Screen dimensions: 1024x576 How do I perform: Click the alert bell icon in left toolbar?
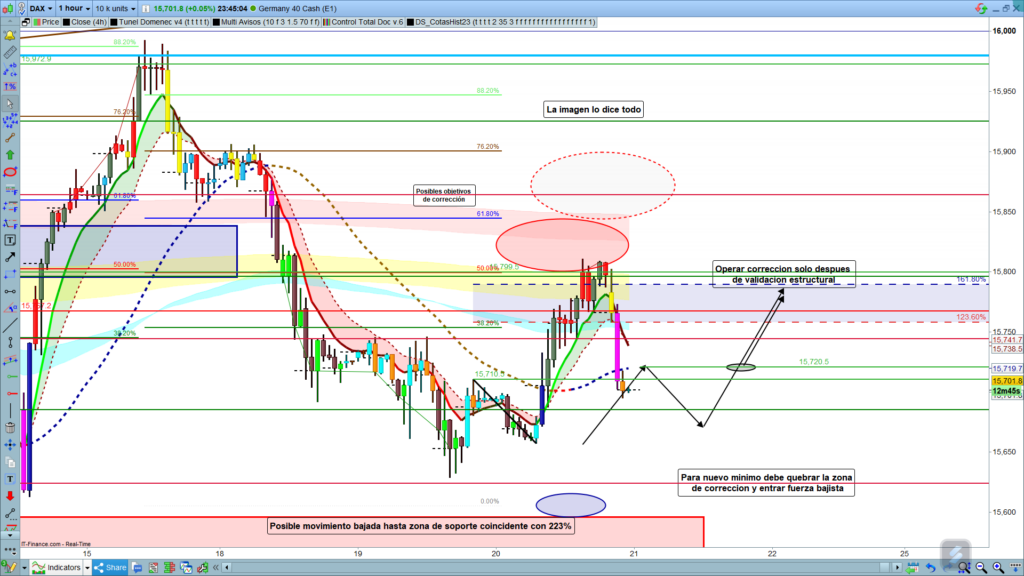[10, 34]
